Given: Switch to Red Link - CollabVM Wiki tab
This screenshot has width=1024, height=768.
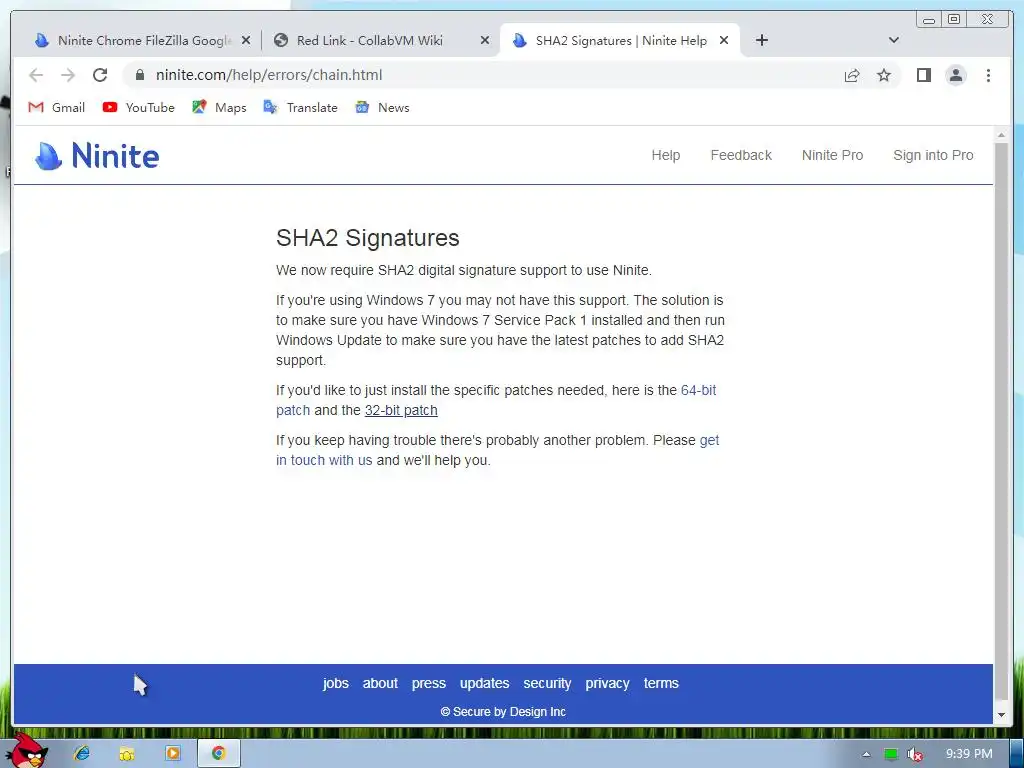Looking at the screenshot, I should click(x=369, y=40).
